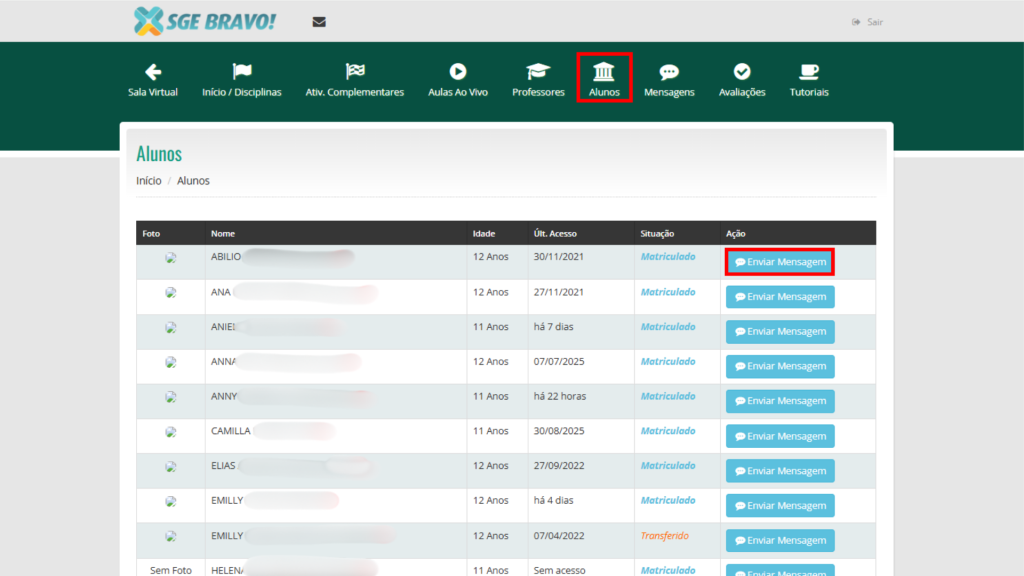Open Início / Disciplinas flag icon
The width and height of the screenshot is (1024, 576).
coord(242,72)
